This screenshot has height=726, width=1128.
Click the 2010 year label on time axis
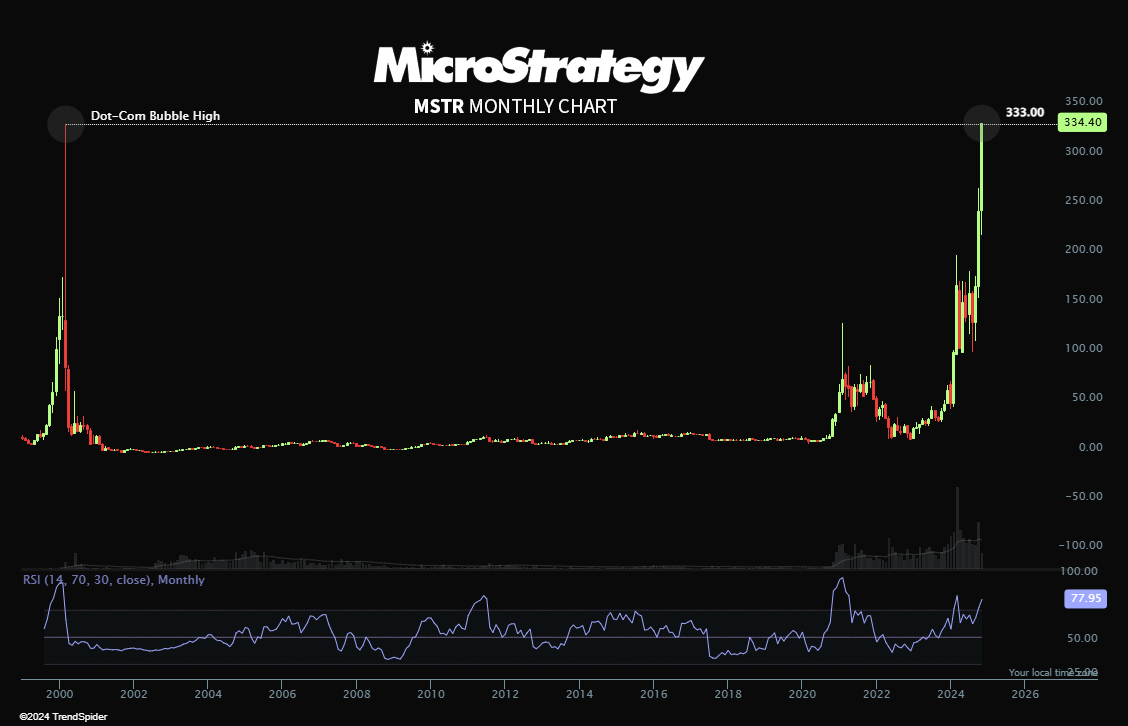coord(430,694)
